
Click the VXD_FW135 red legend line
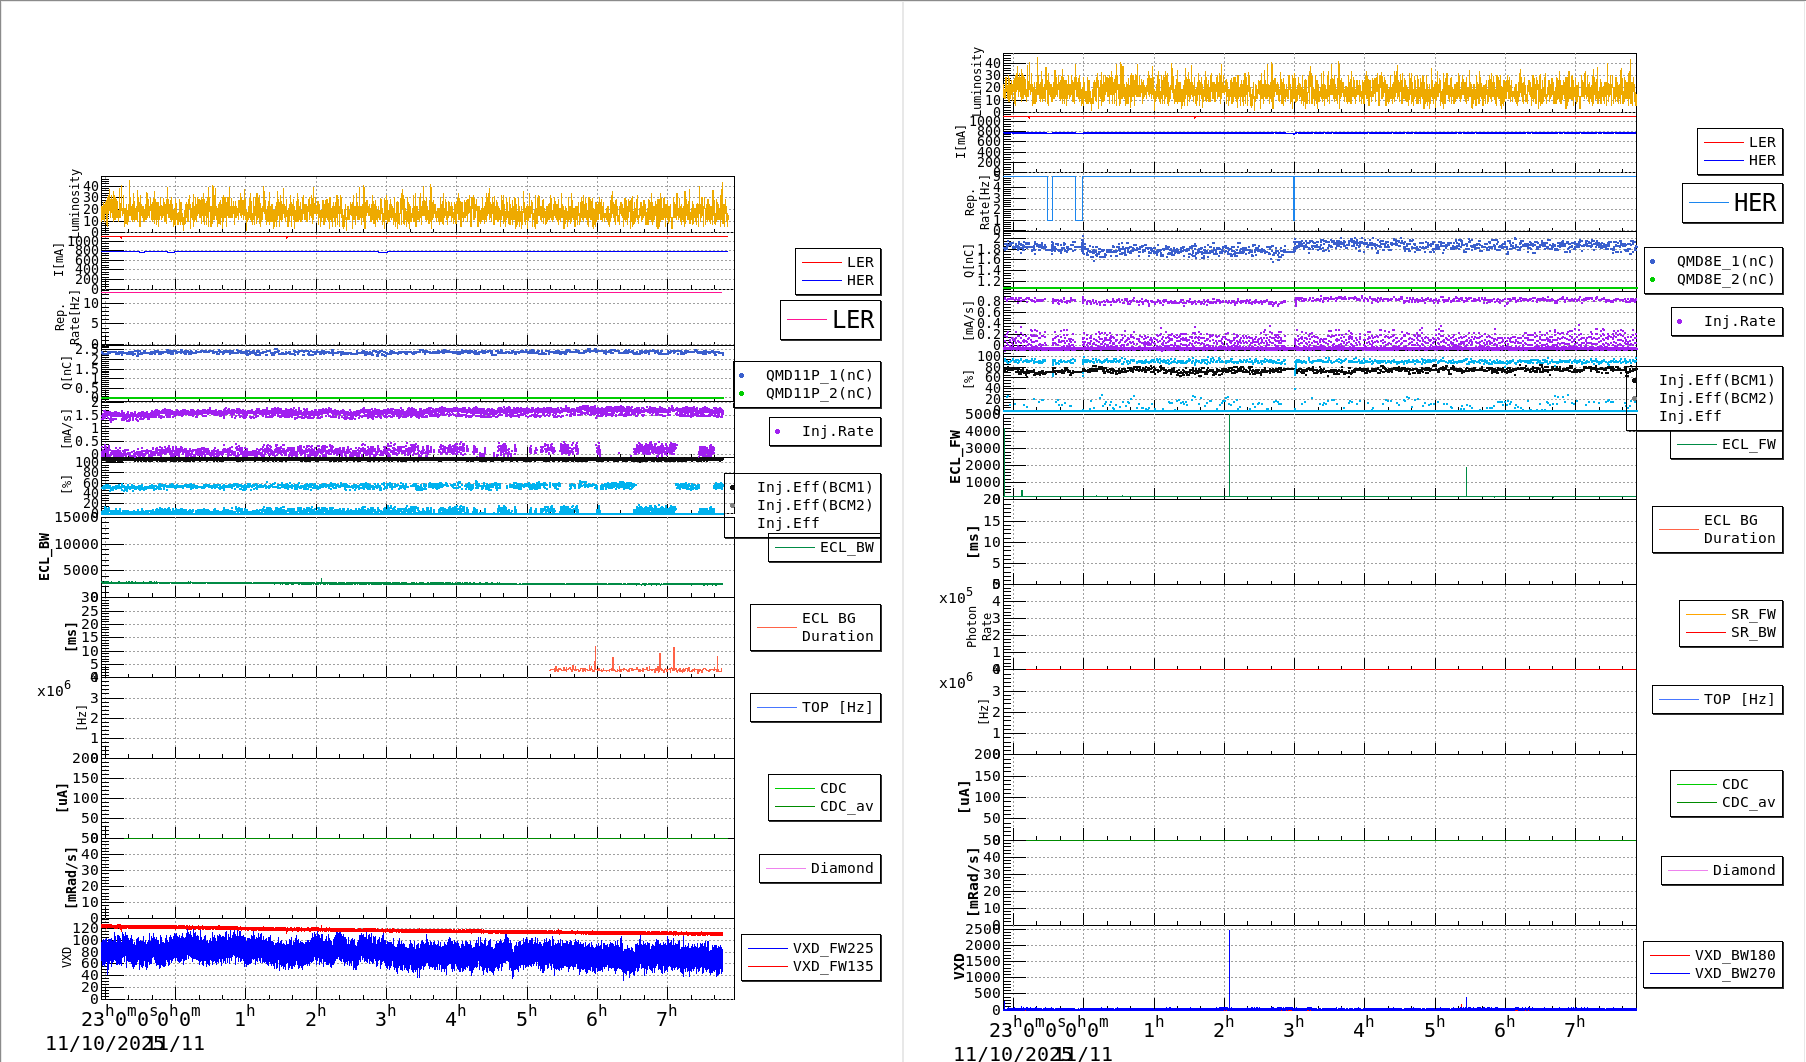pos(768,966)
